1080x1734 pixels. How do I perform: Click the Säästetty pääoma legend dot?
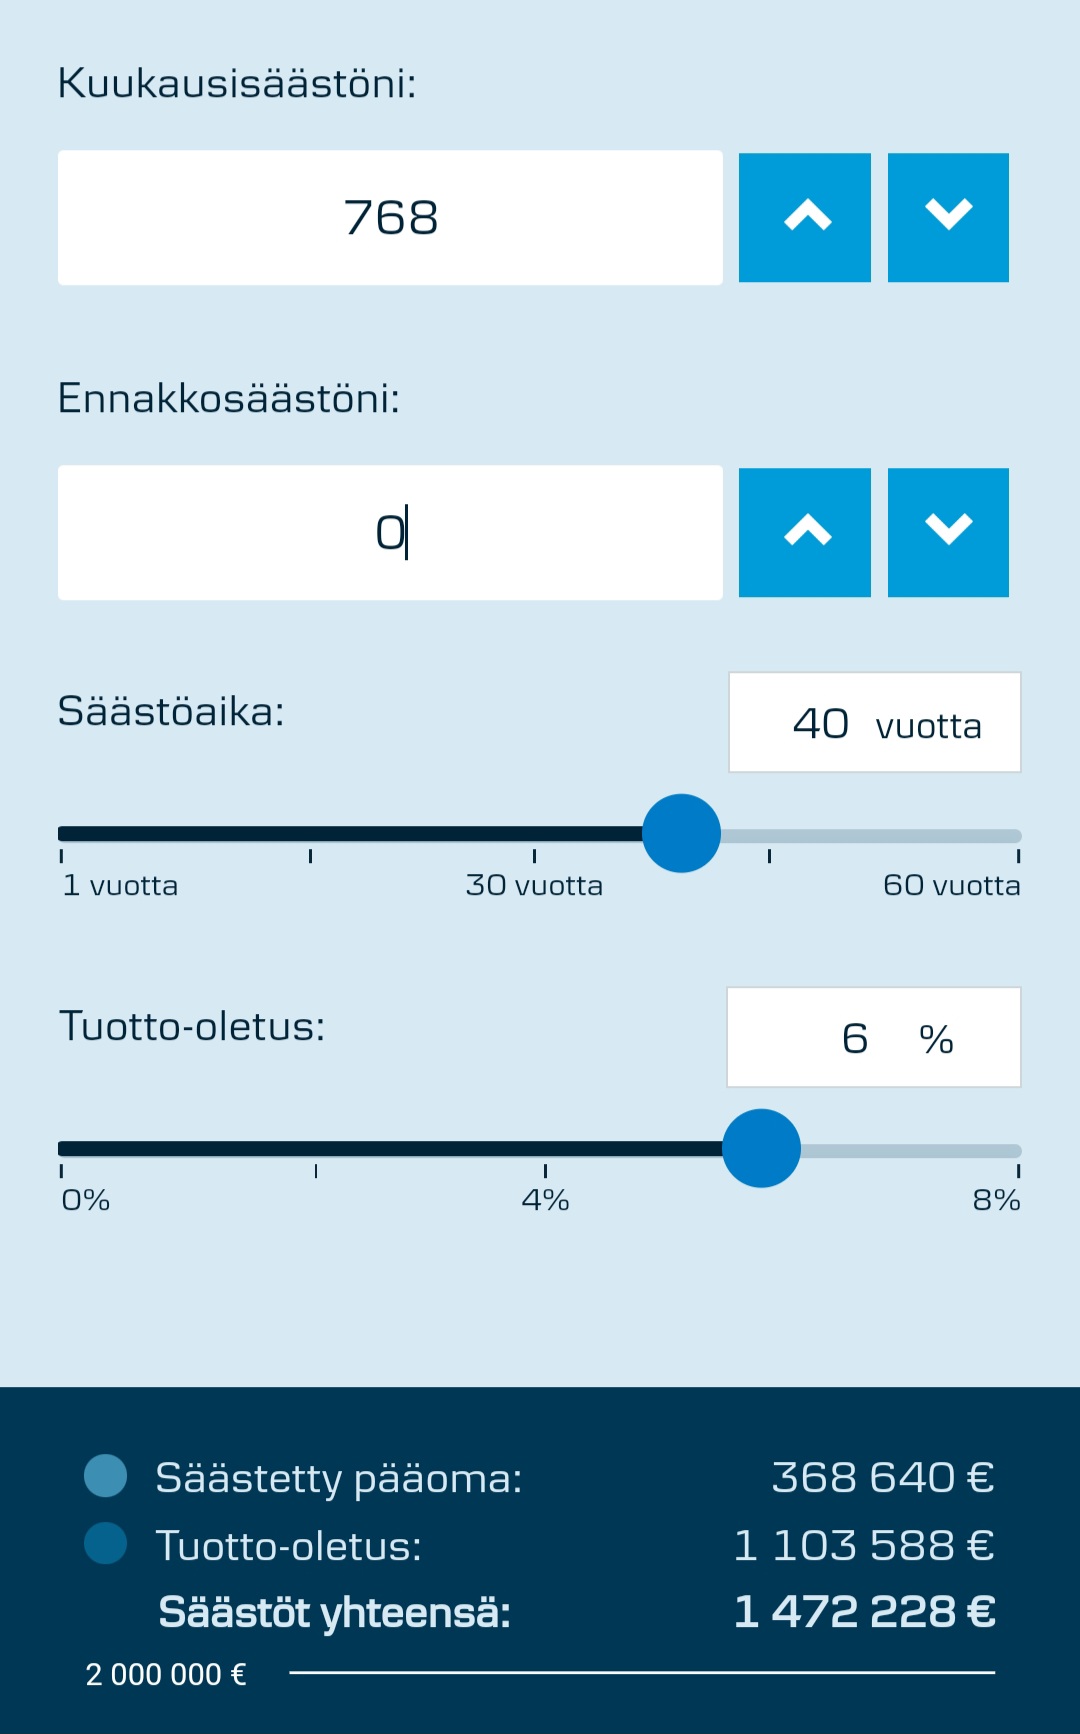click(106, 1476)
